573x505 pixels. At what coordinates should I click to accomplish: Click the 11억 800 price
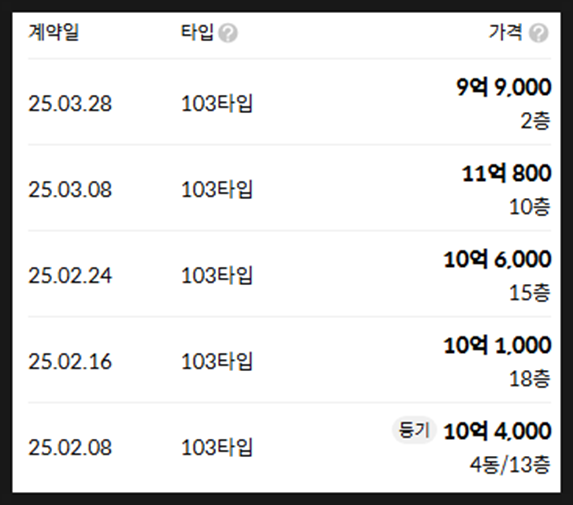pyautogui.click(x=507, y=173)
